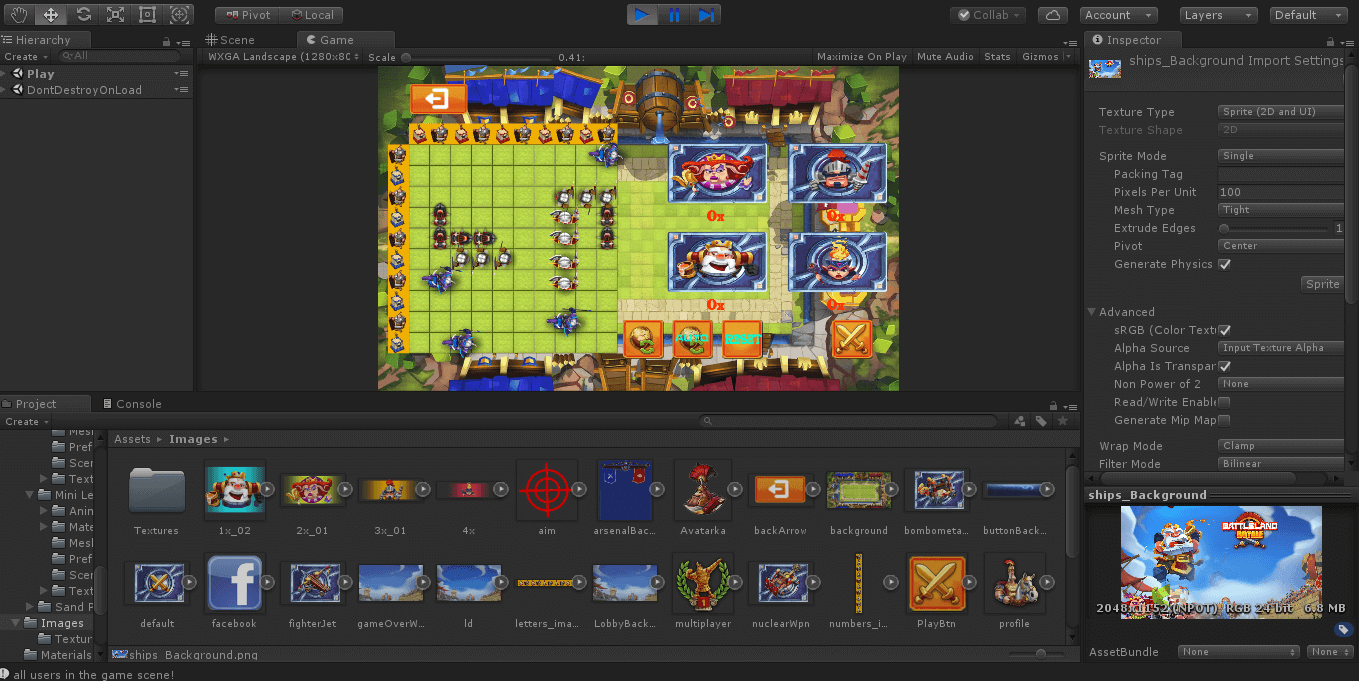This screenshot has width=1359, height=681.
Task: Select the multiplayer sprite asset
Action: (x=703, y=584)
